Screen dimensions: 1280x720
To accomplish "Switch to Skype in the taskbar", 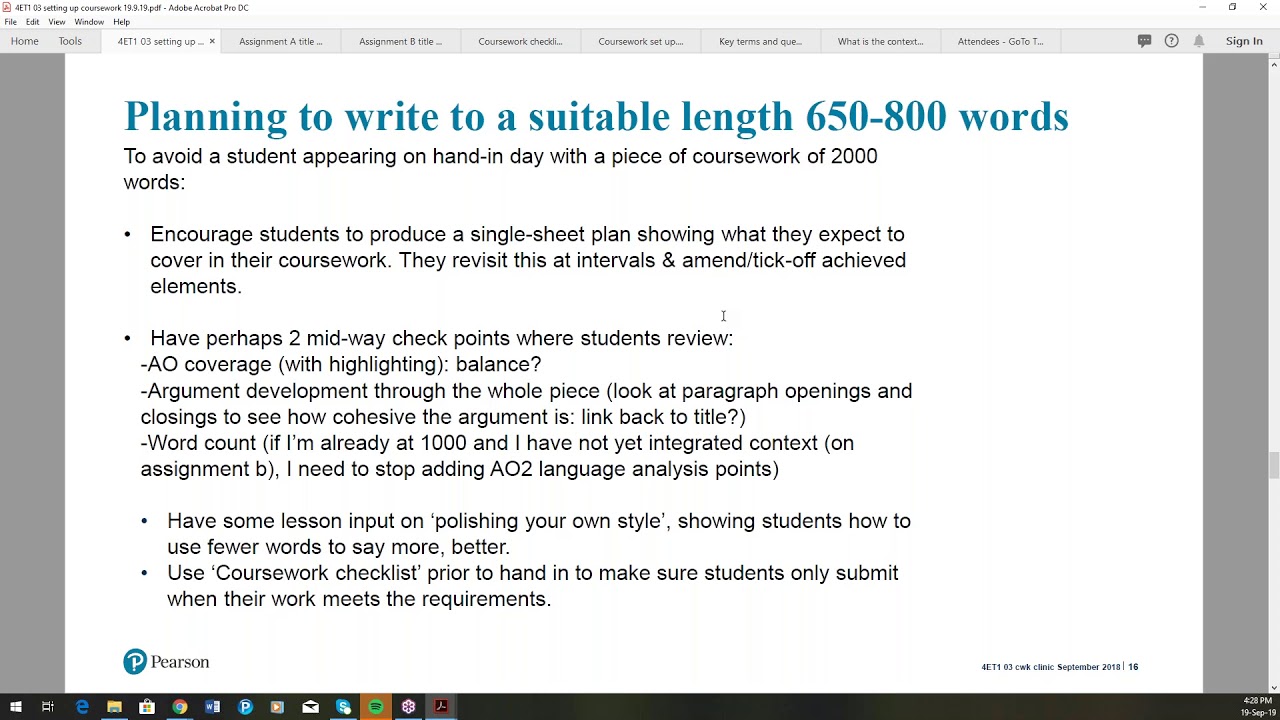I will [343, 707].
